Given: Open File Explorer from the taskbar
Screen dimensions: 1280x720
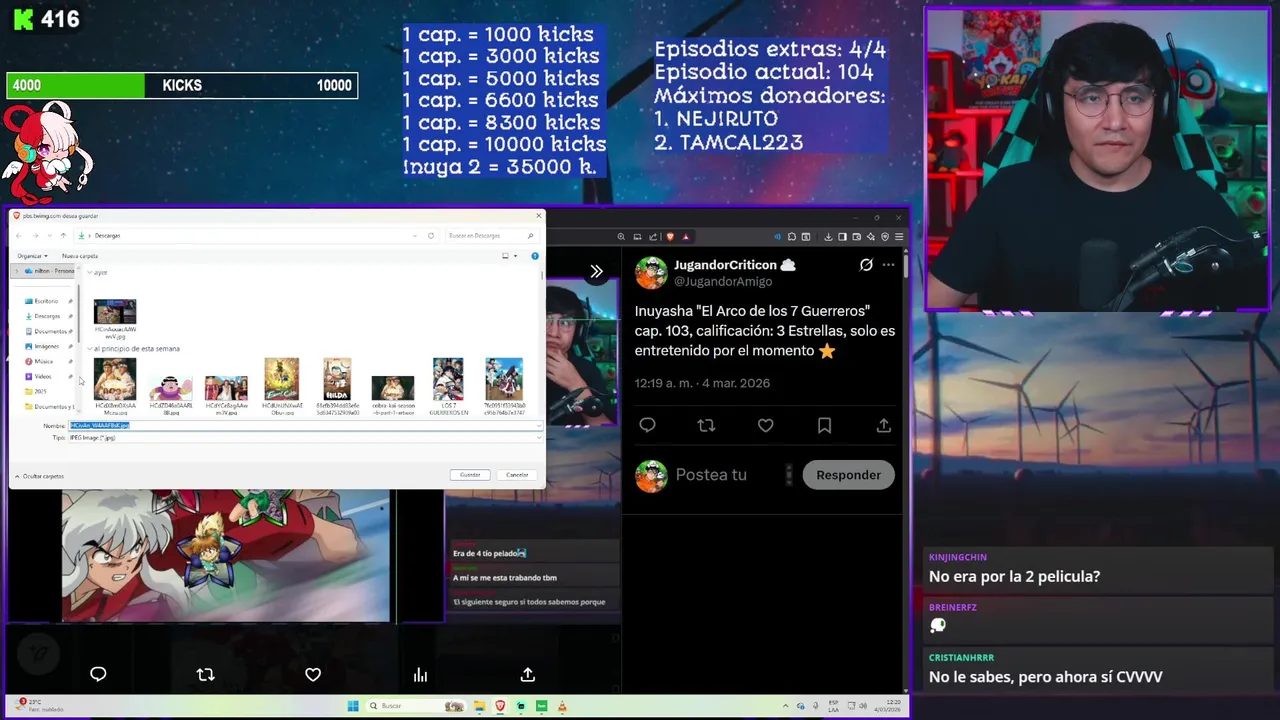Looking at the screenshot, I should 479,706.
